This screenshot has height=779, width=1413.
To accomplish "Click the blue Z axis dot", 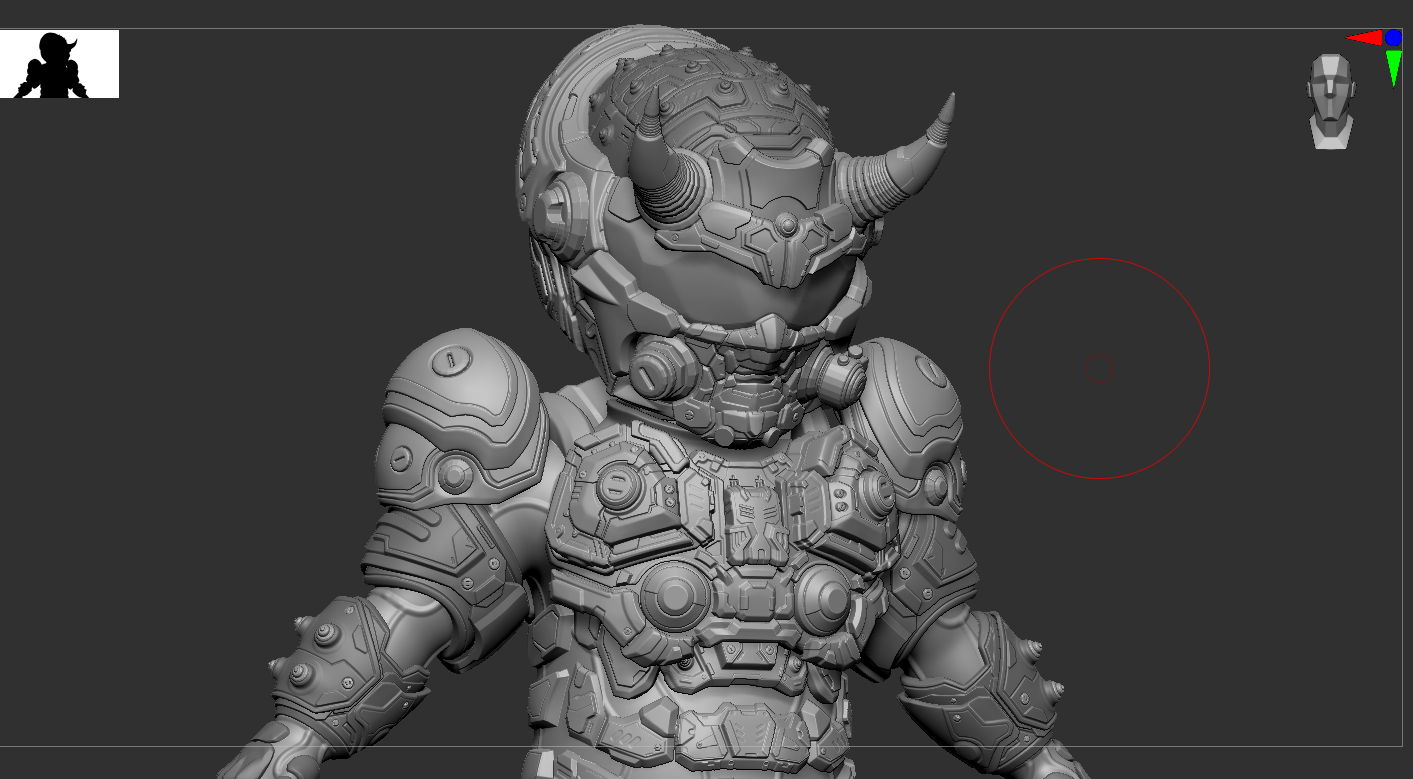I will pyautogui.click(x=1393, y=38).
